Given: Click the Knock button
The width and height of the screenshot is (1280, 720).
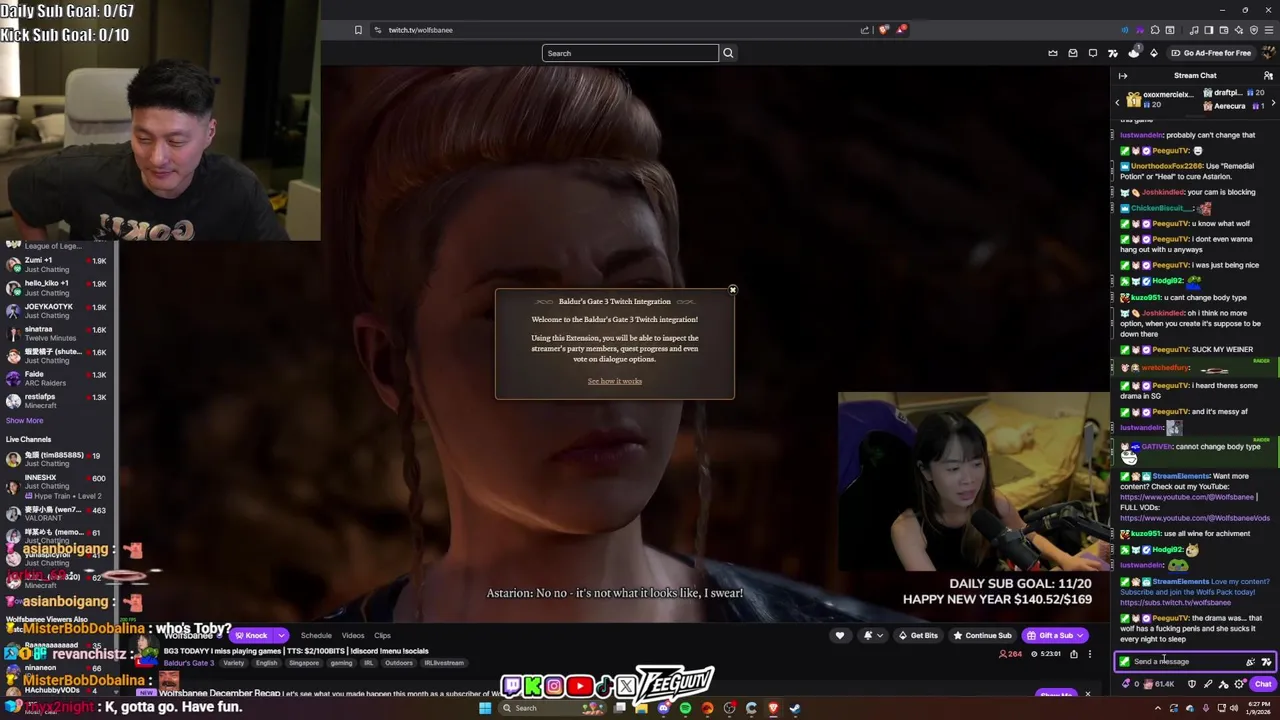Looking at the screenshot, I should (x=252, y=636).
